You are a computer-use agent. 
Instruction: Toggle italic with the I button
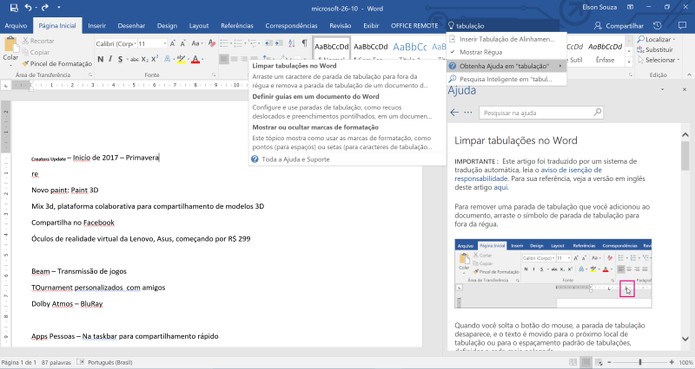click(110, 59)
